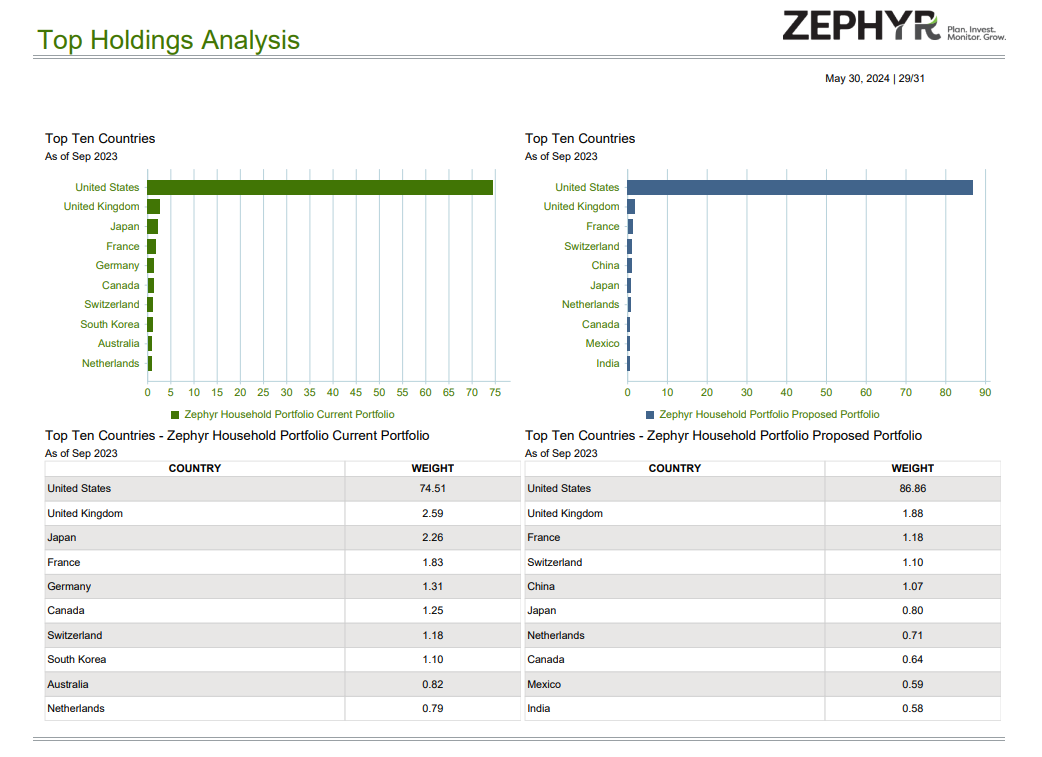The width and height of the screenshot is (1042, 757).
Task: Click the Zephyr logo
Action: [x=862, y=27]
